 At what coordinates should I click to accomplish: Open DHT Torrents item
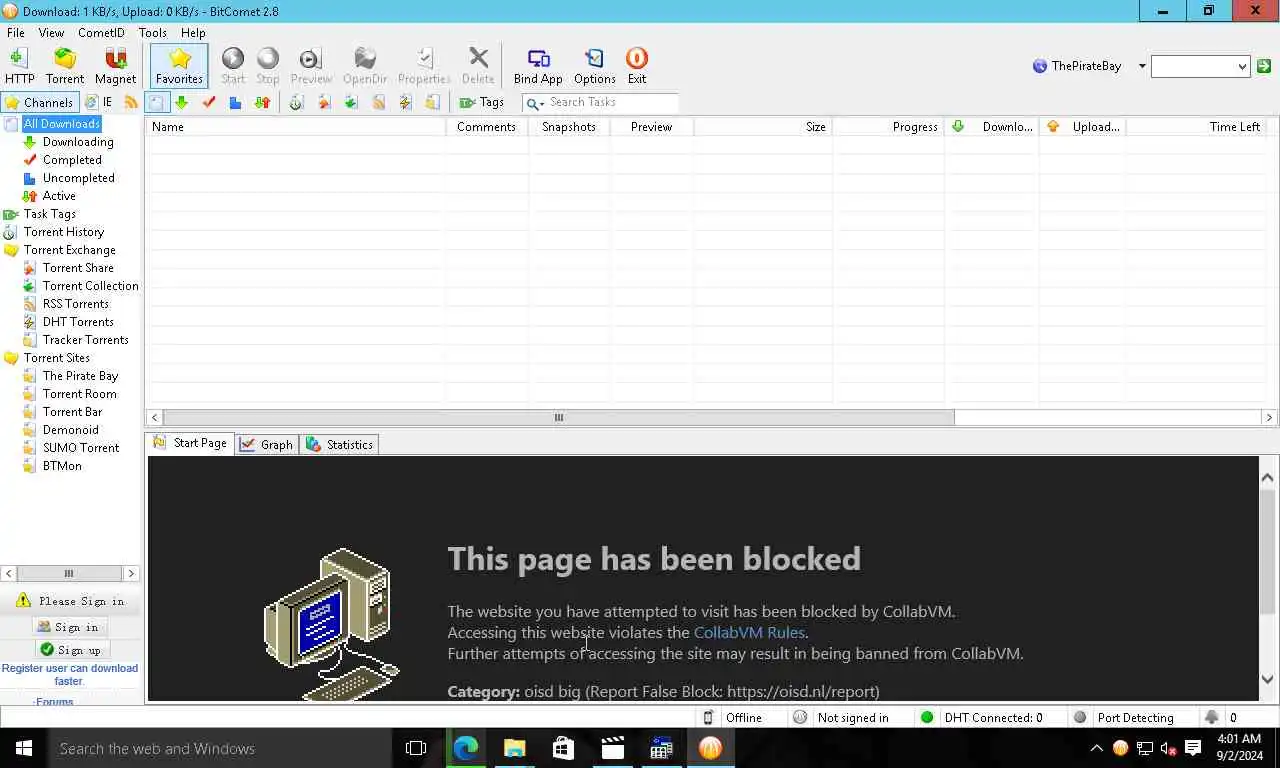(x=78, y=322)
